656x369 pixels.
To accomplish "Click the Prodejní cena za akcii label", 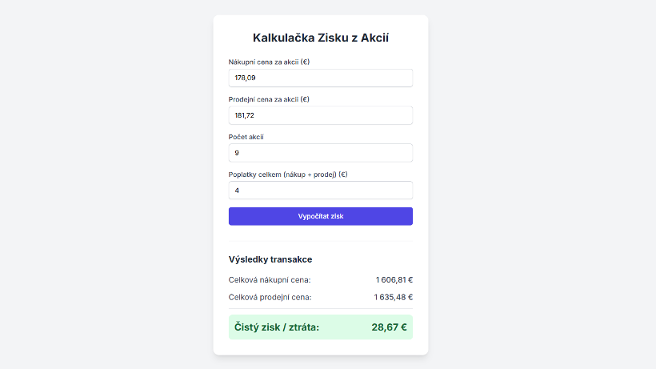I will pos(269,100).
